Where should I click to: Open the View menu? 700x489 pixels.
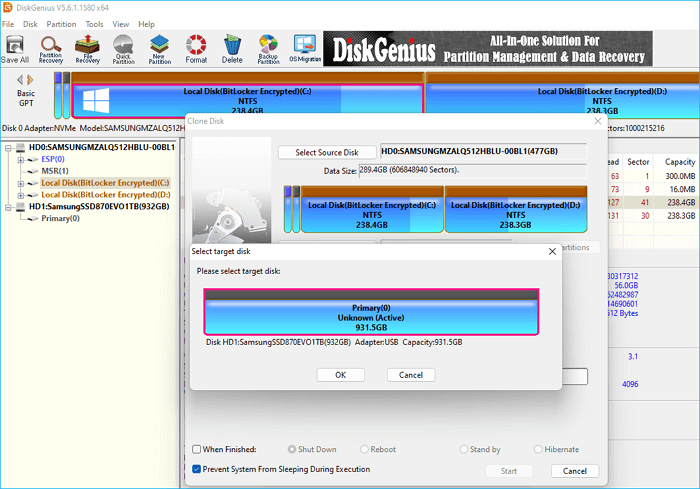[x=121, y=24]
